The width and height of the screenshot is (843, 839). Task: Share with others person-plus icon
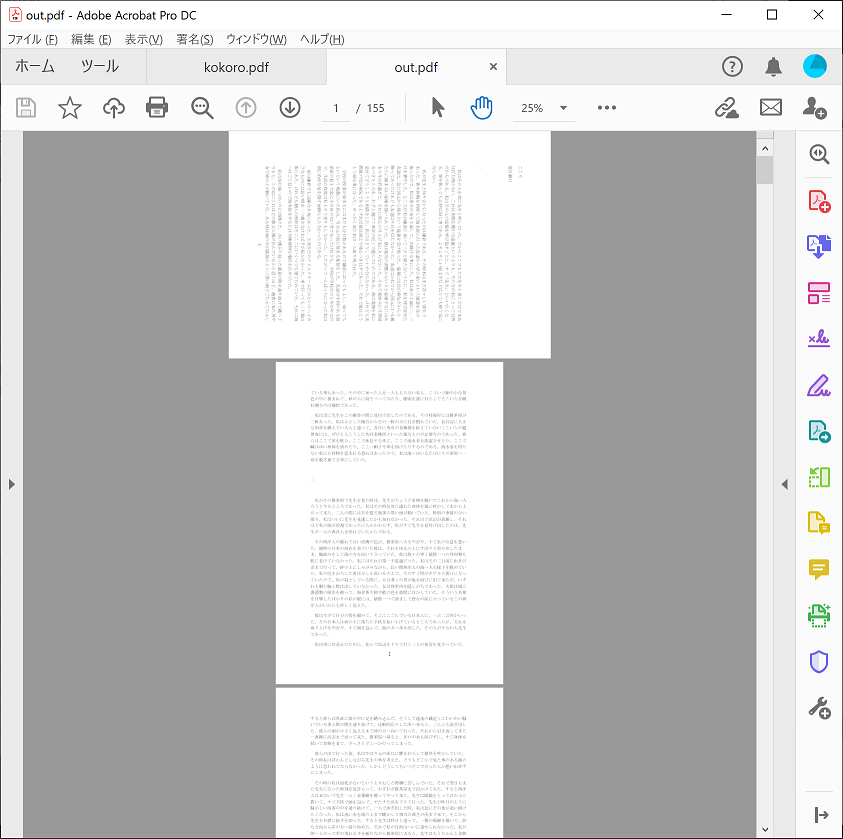click(x=815, y=108)
